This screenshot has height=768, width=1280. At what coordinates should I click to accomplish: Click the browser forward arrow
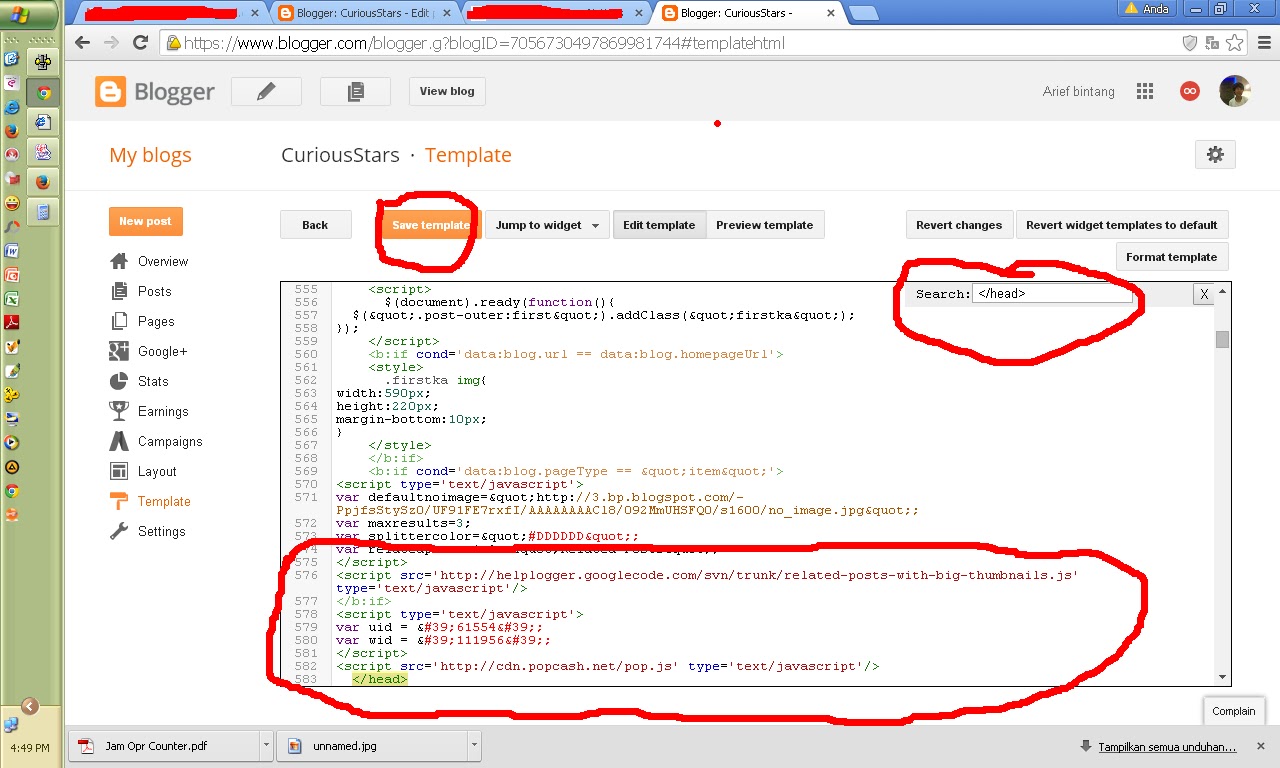click(x=112, y=43)
